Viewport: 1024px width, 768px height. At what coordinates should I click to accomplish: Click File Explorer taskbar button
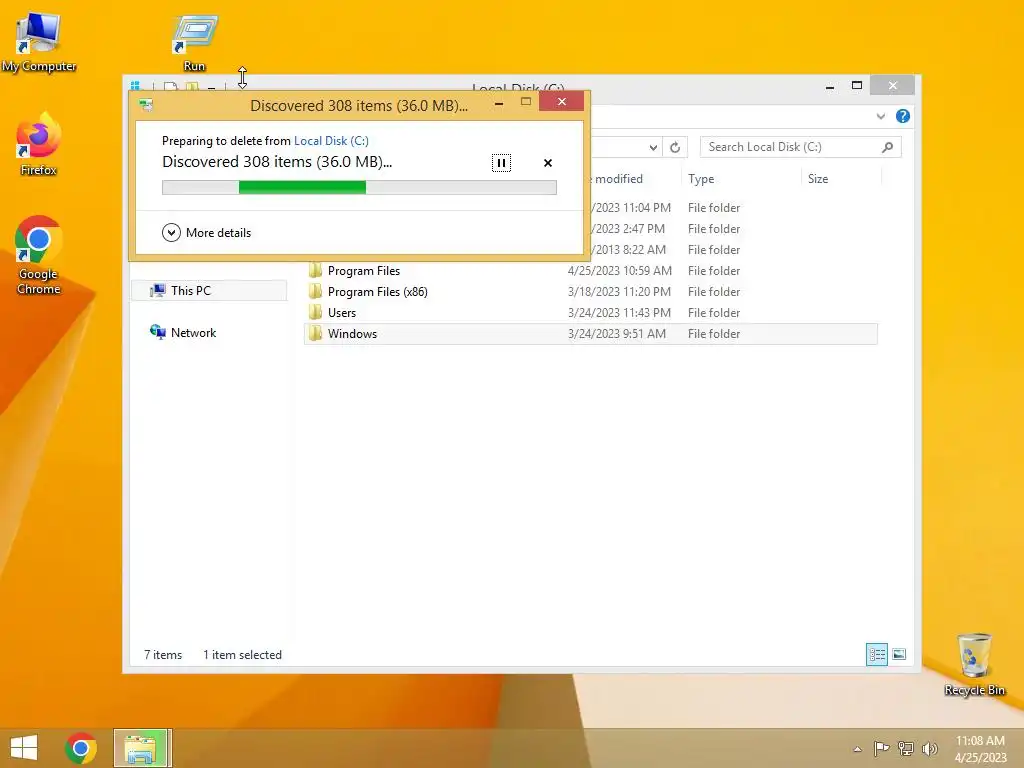142,748
